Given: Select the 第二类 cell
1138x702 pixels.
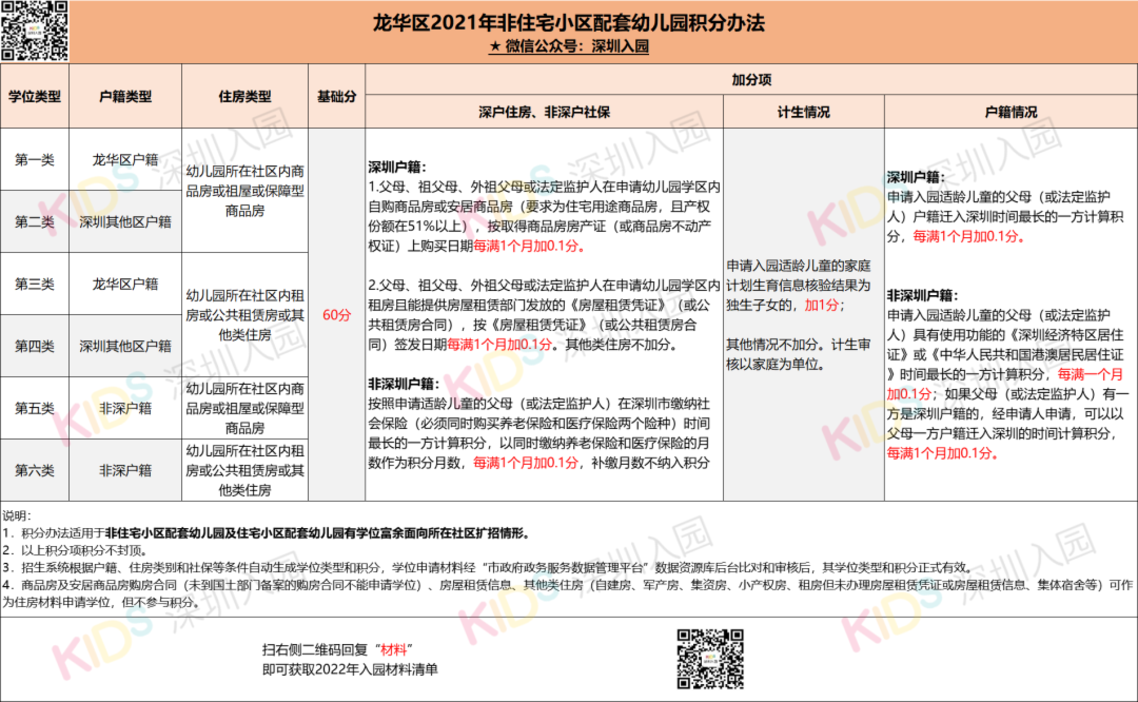Looking at the screenshot, I should coord(35,221).
